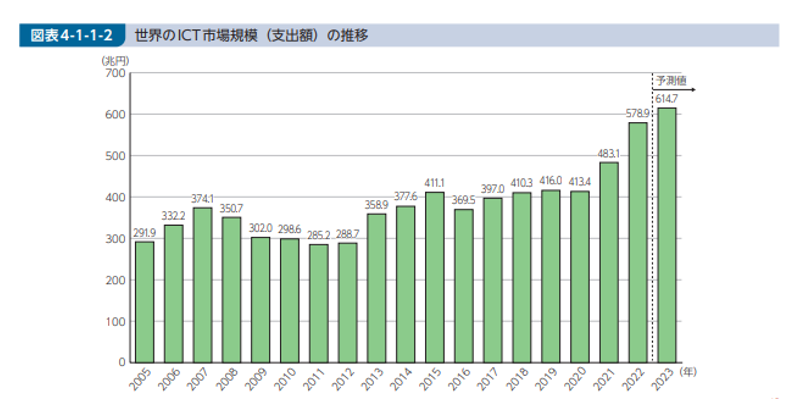Click the figure number label 図表4-1-1-2
The image size is (798, 412).
[x=71, y=36]
